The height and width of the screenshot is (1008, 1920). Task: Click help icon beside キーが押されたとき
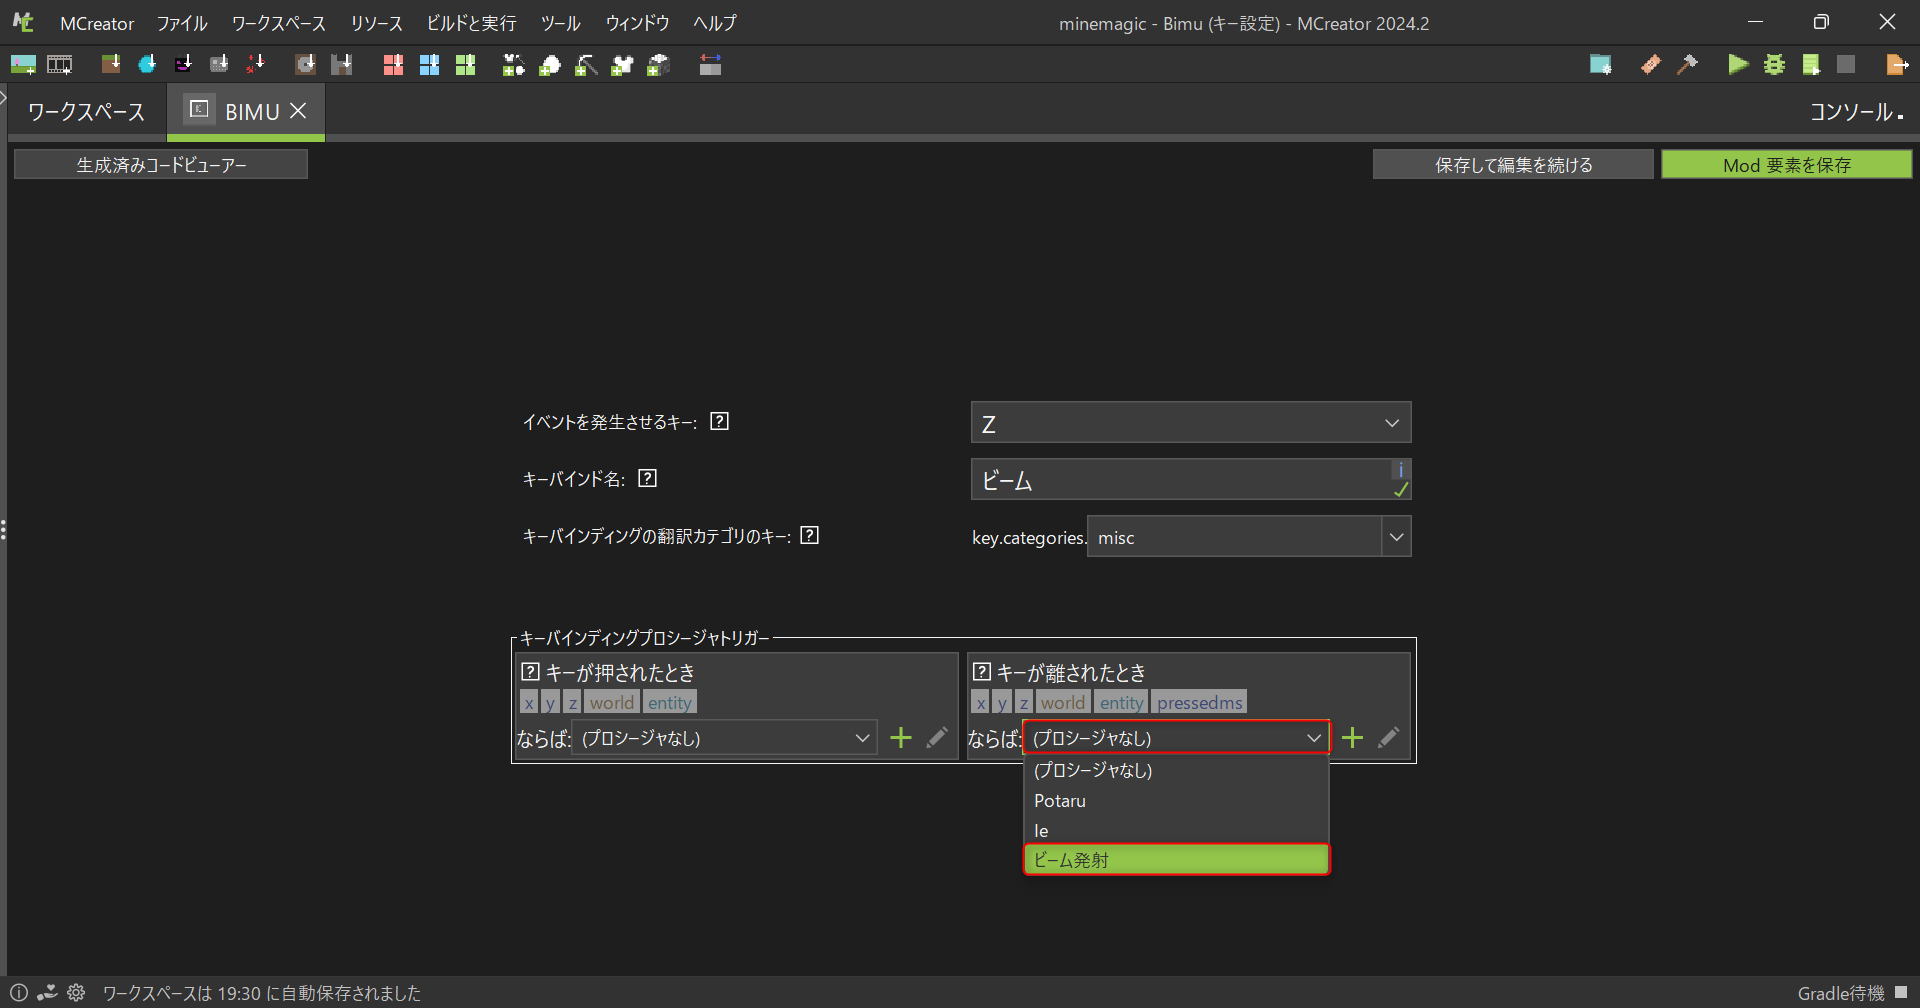531,672
